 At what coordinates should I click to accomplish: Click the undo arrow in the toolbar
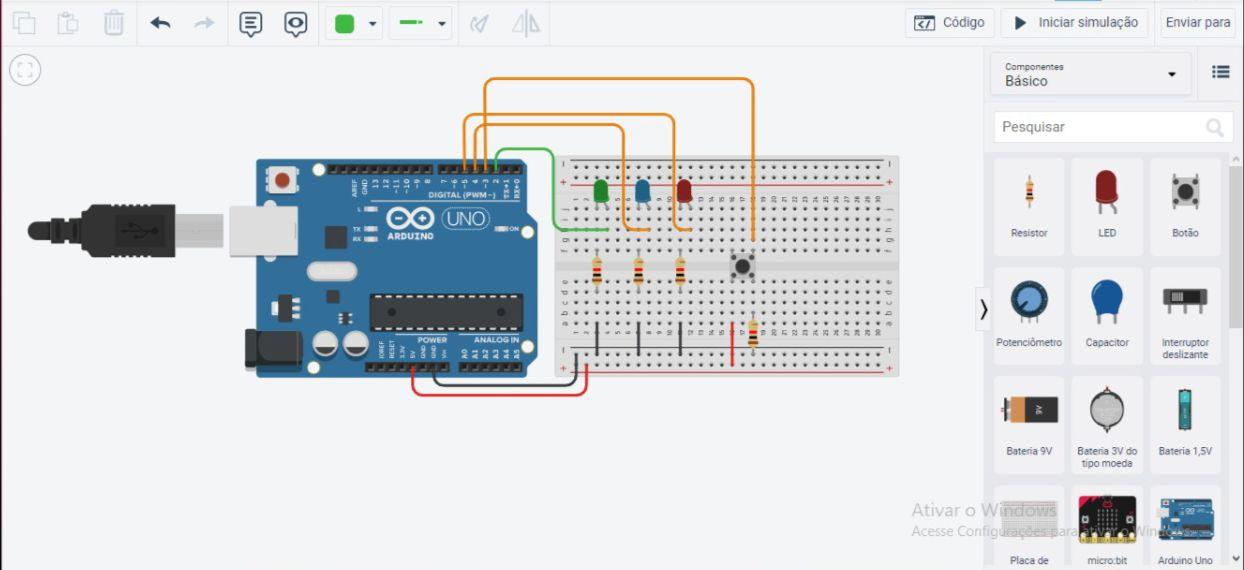click(x=160, y=23)
